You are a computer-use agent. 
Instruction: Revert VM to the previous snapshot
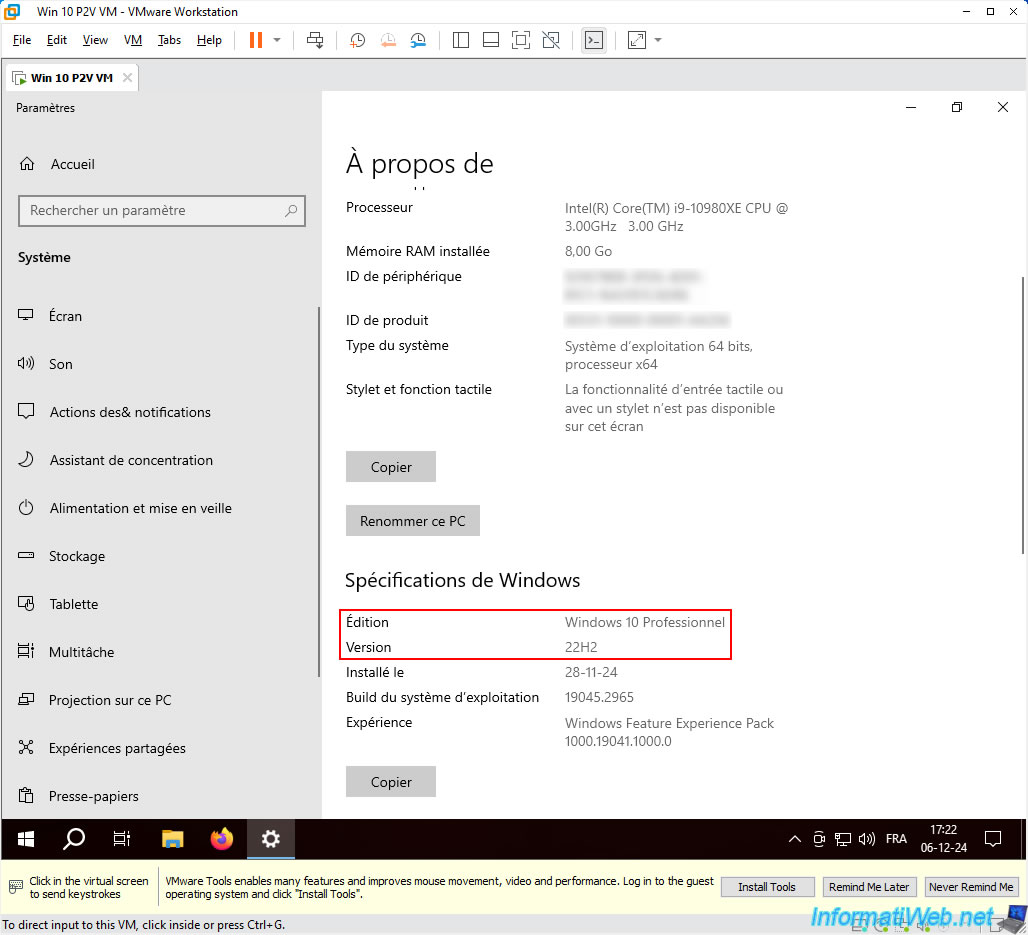coord(388,40)
